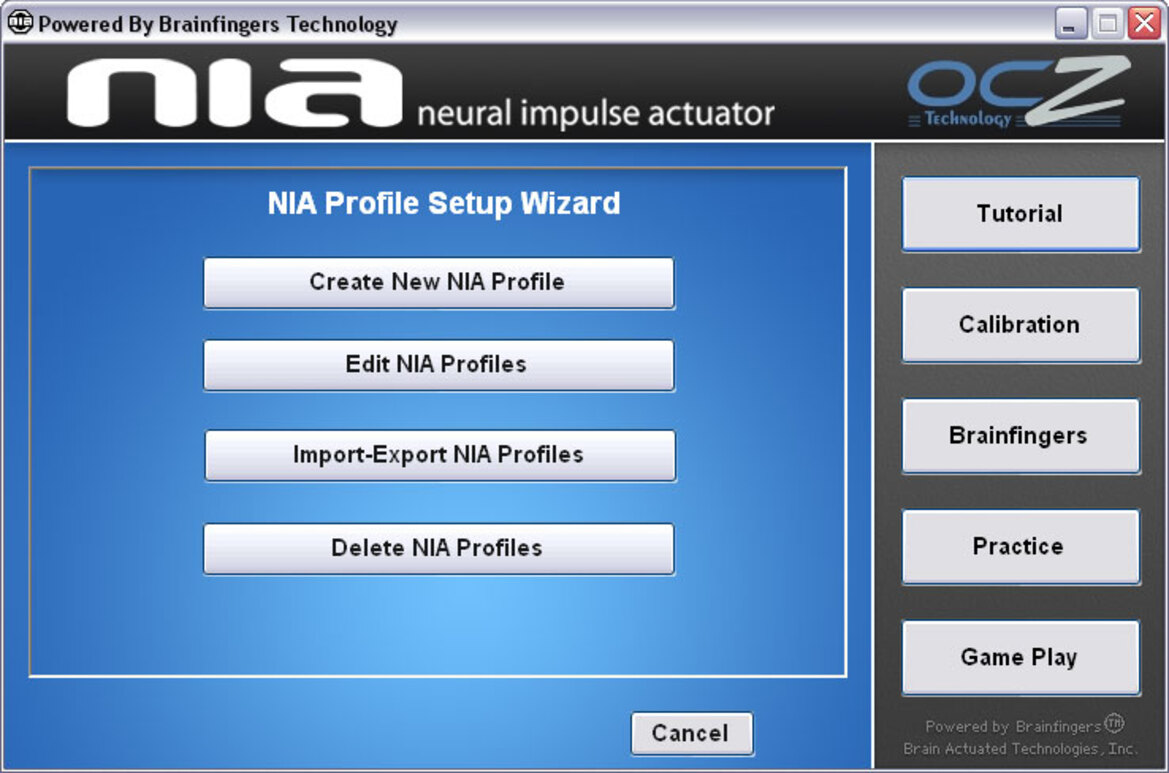
Task: Launch the Game Play section
Action: pyautogui.click(x=1021, y=657)
